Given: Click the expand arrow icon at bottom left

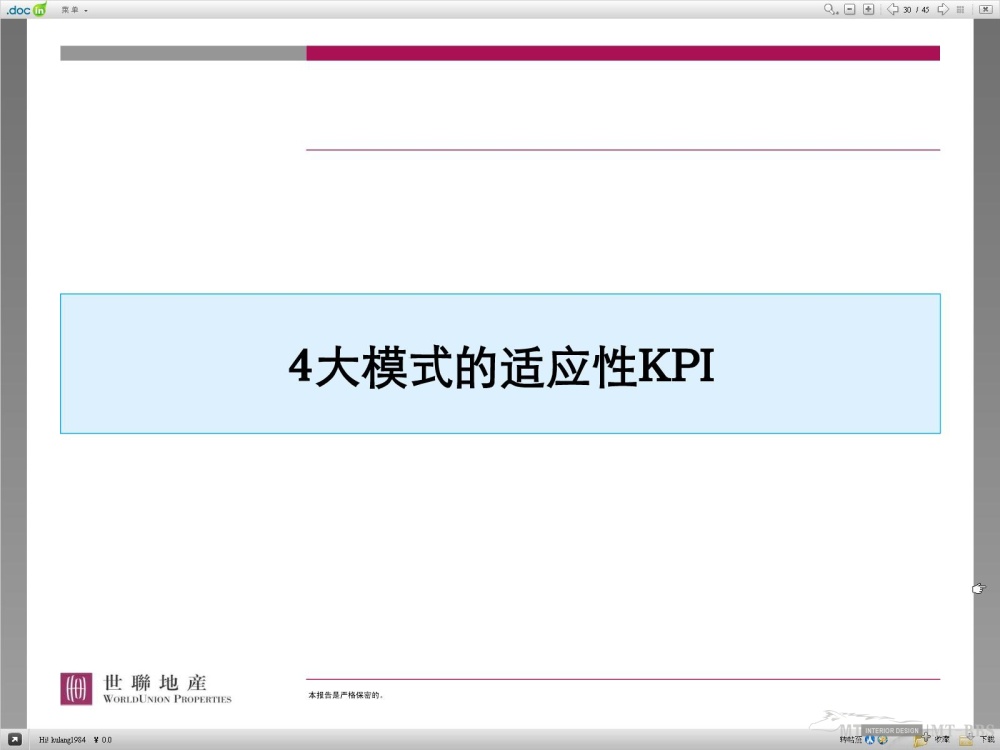Looking at the screenshot, I should pos(15,740).
